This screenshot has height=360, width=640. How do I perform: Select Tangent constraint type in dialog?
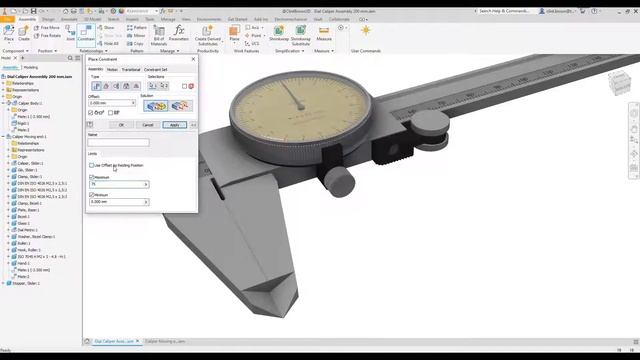(116, 86)
